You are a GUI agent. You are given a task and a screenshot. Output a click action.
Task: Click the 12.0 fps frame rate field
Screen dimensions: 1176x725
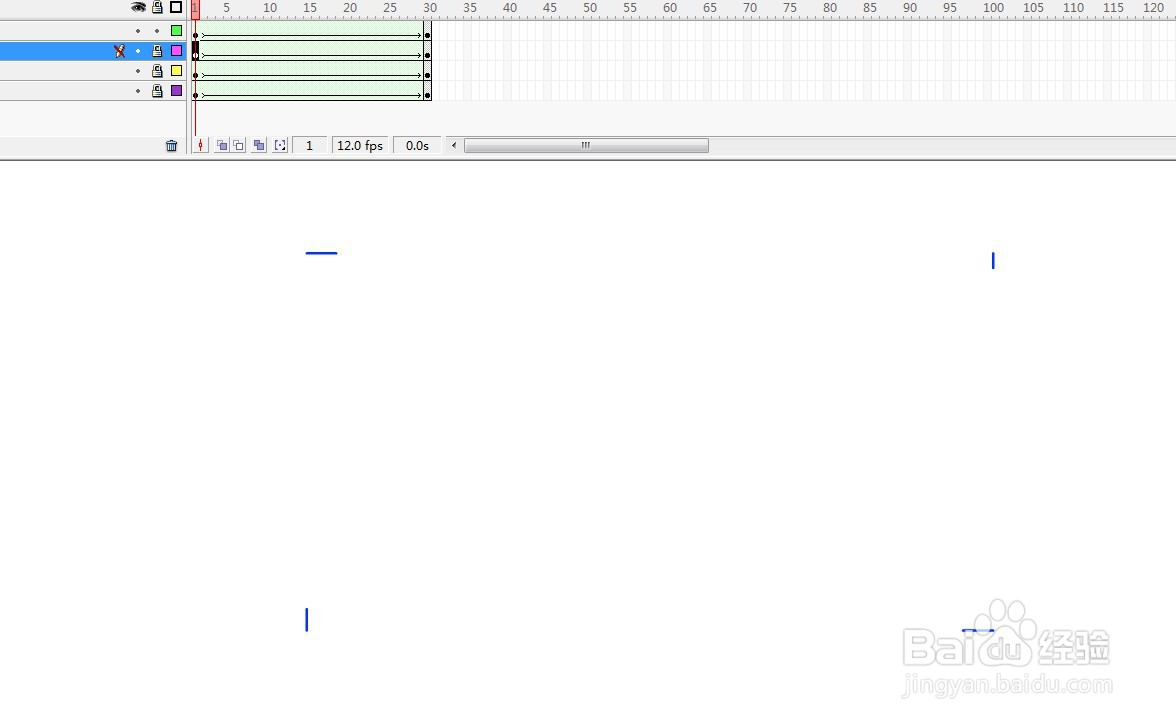[x=360, y=145]
